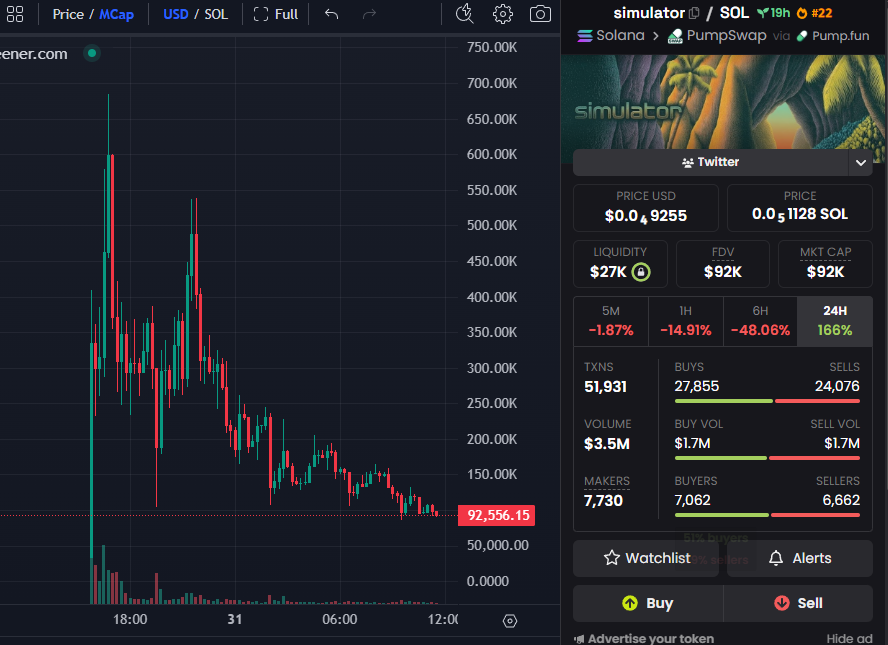
Task: Click the buy volume progress bar
Action: tap(720, 457)
